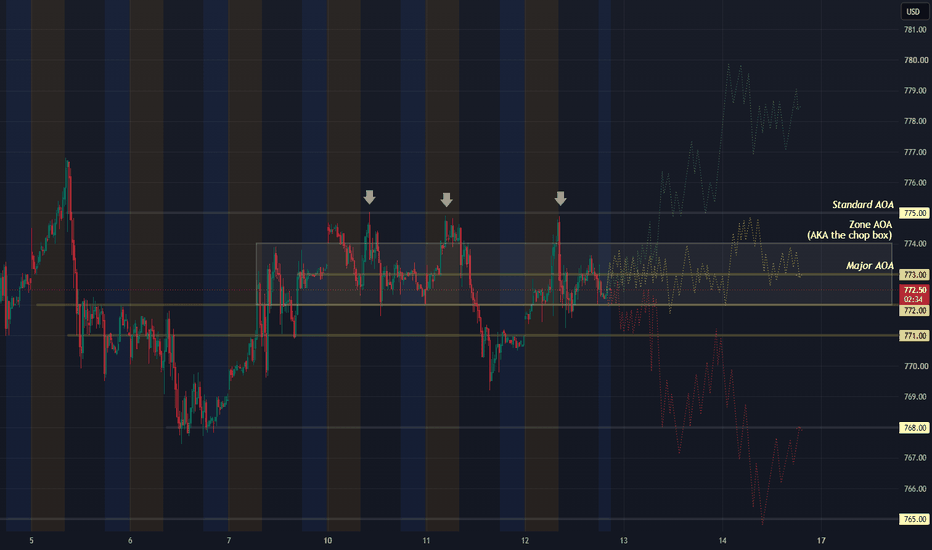Click the first down arrow marker
This screenshot has height=550, width=932.
[x=370, y=197]
